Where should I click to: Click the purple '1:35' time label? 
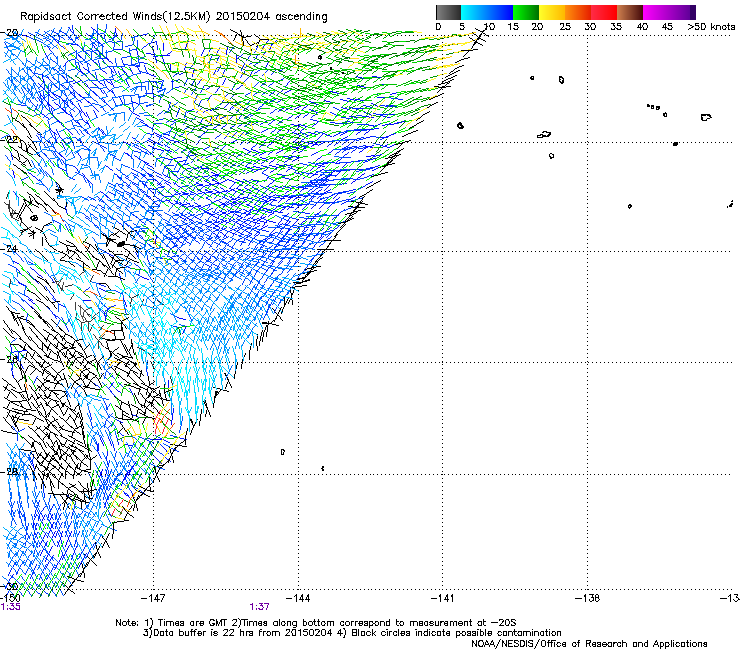10,607
